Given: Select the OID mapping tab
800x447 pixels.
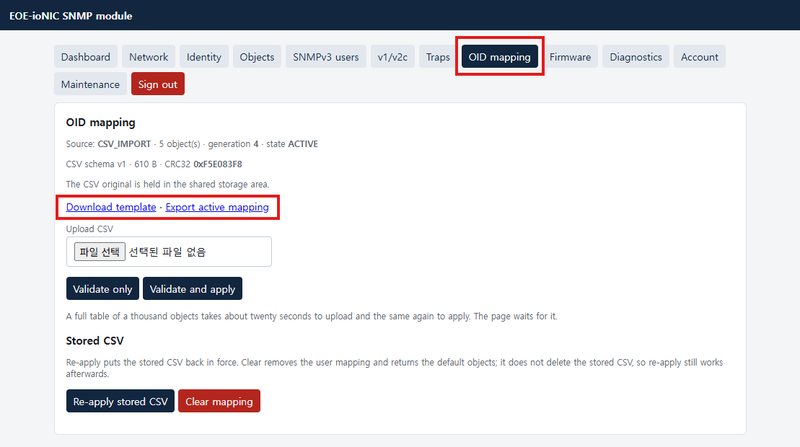Looking at the screenshot, I should (x=499, y=57).
